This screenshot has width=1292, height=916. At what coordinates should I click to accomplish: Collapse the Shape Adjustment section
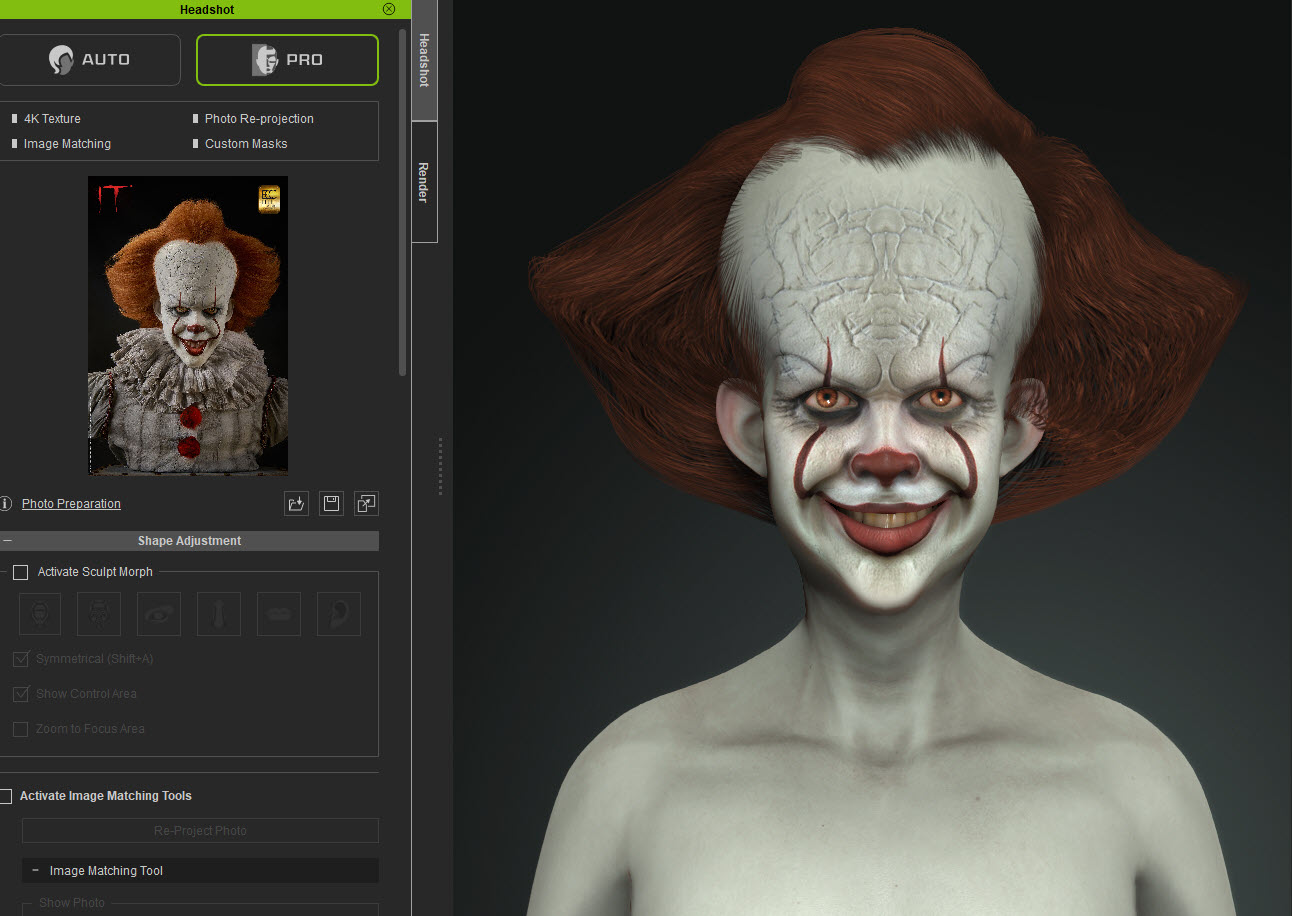tap(8, 541)
